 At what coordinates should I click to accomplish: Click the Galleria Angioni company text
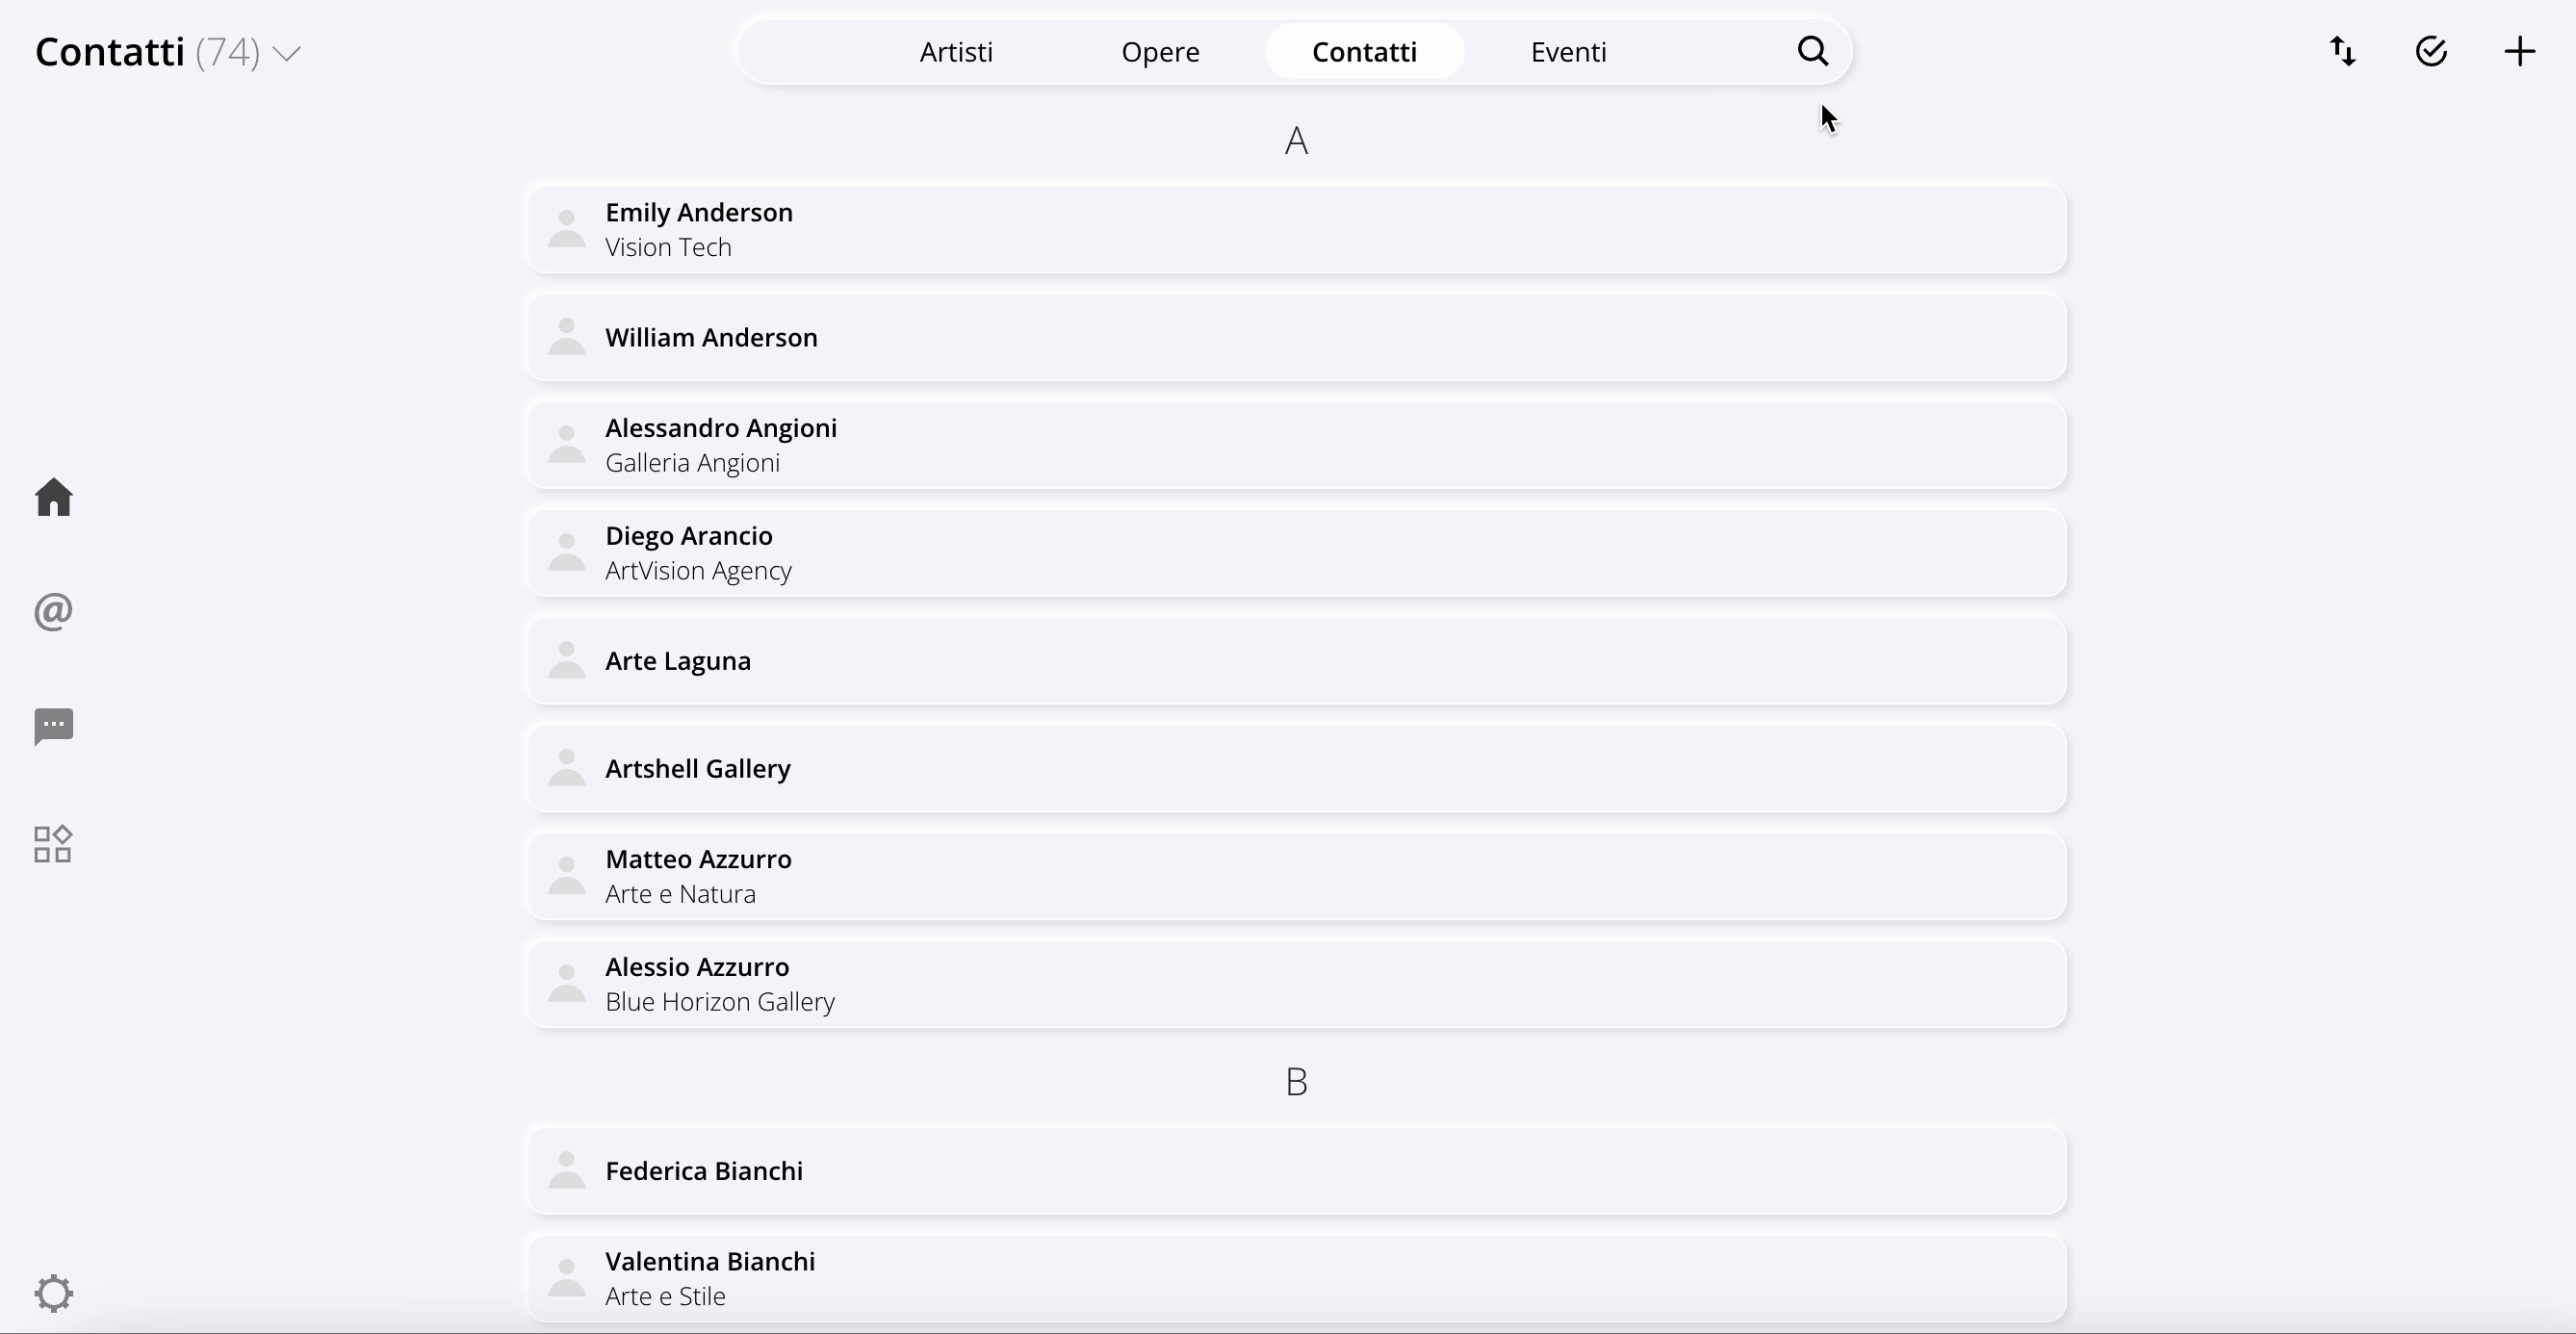pyautogui.click(x=692, y=463)
